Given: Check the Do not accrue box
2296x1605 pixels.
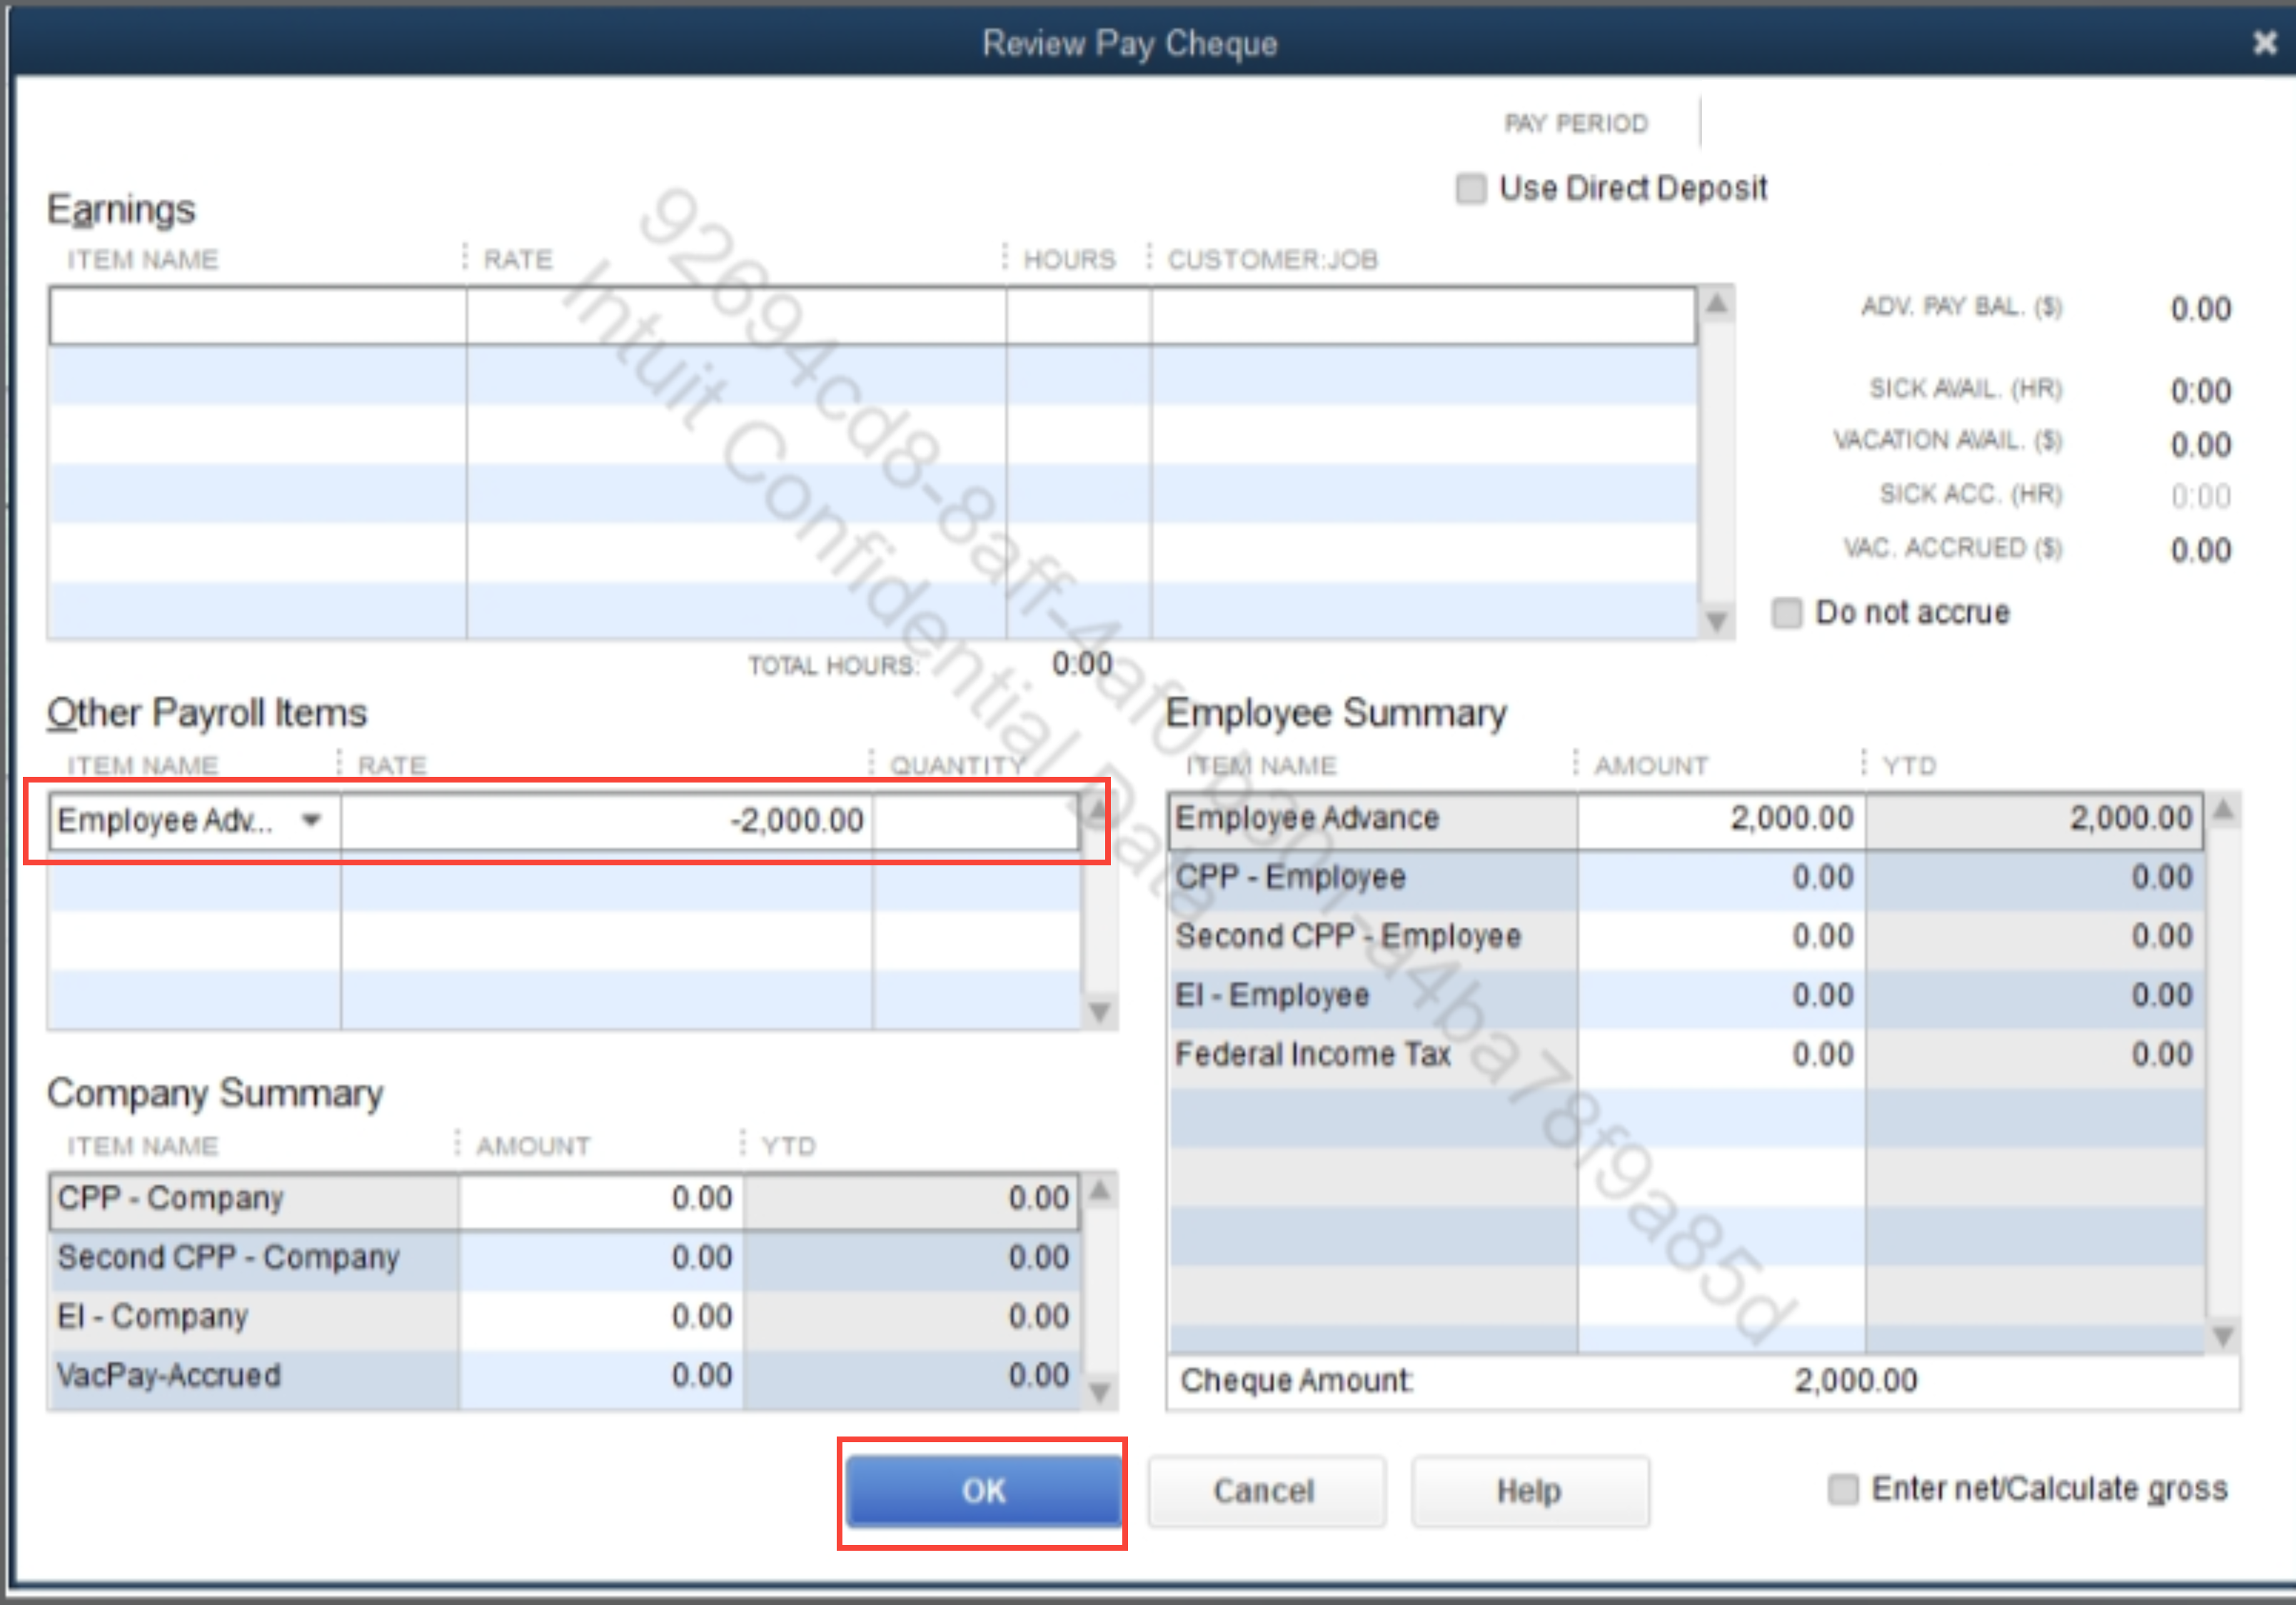Looking at the screenshot, I should (x=1786, y=612).
